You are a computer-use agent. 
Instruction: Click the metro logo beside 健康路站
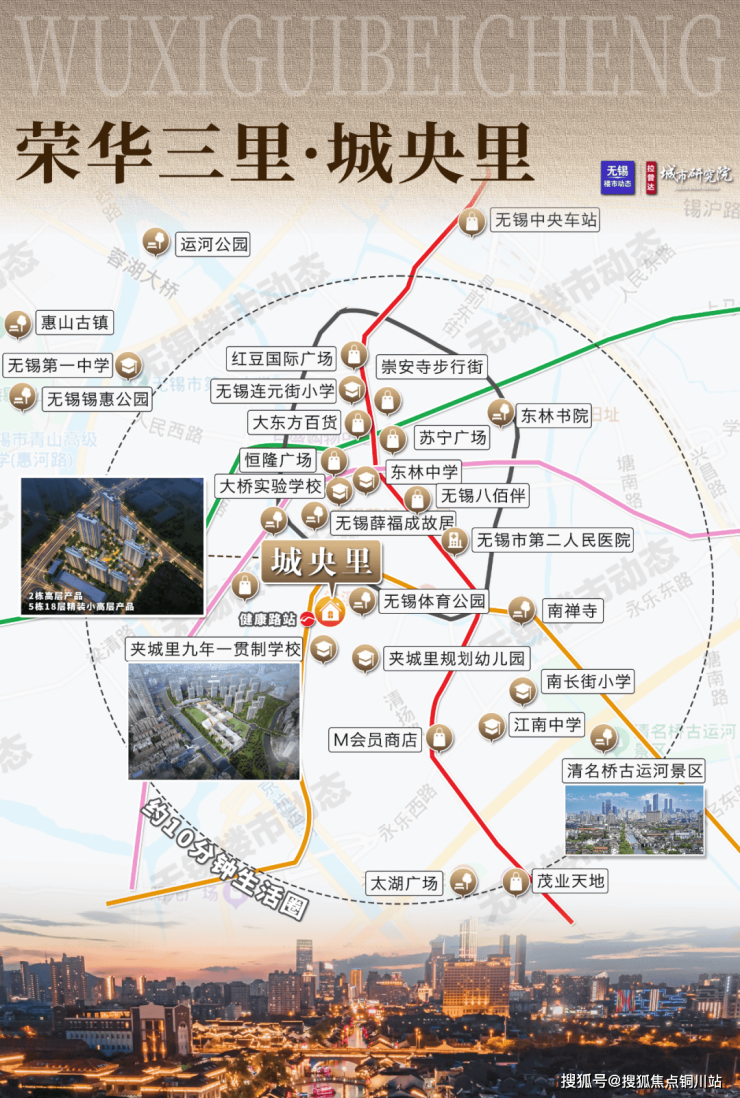tap(307, 619)
